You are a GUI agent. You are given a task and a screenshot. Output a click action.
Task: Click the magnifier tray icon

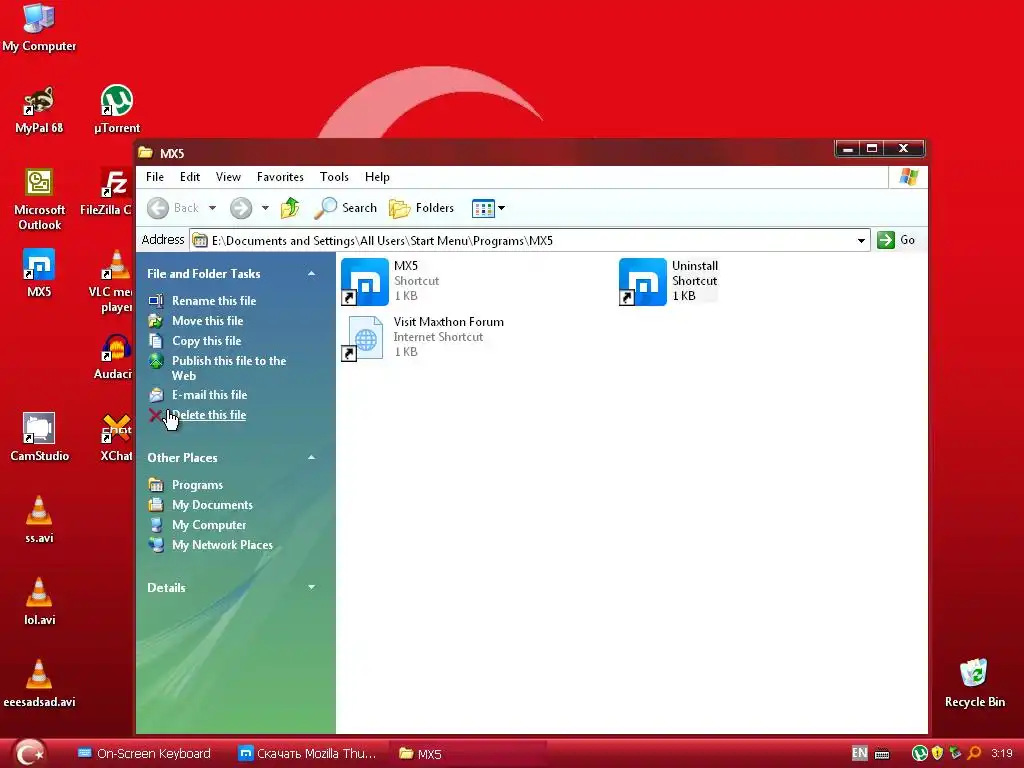coord(974,754)
